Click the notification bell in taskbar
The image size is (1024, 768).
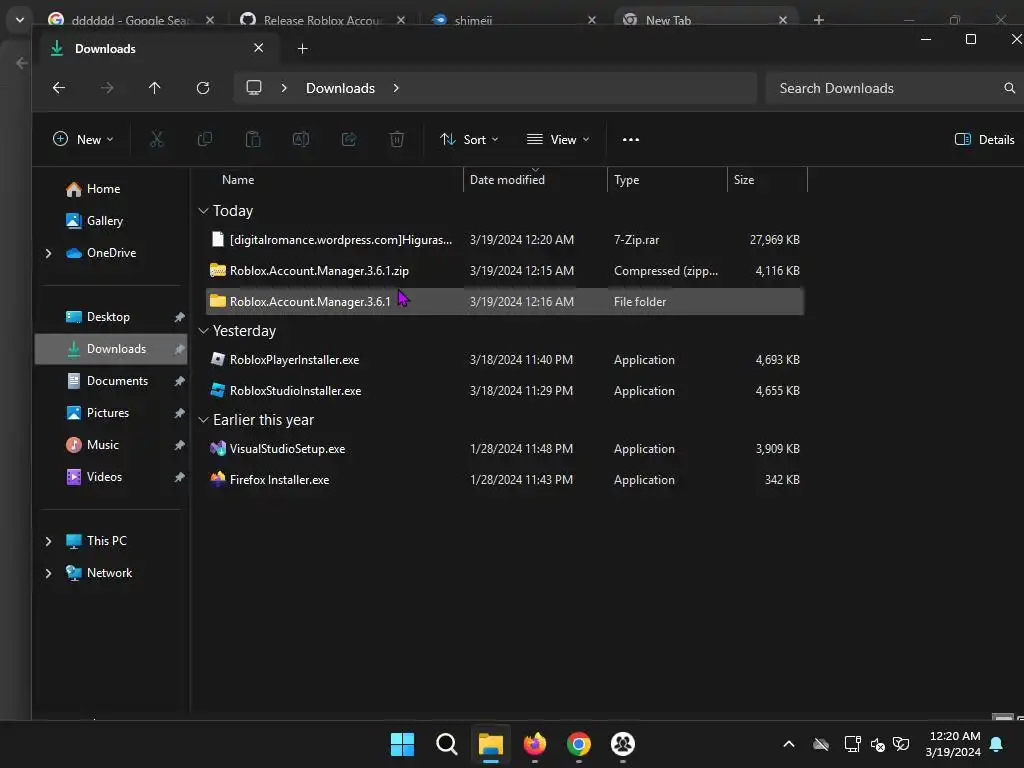[997, 744]
